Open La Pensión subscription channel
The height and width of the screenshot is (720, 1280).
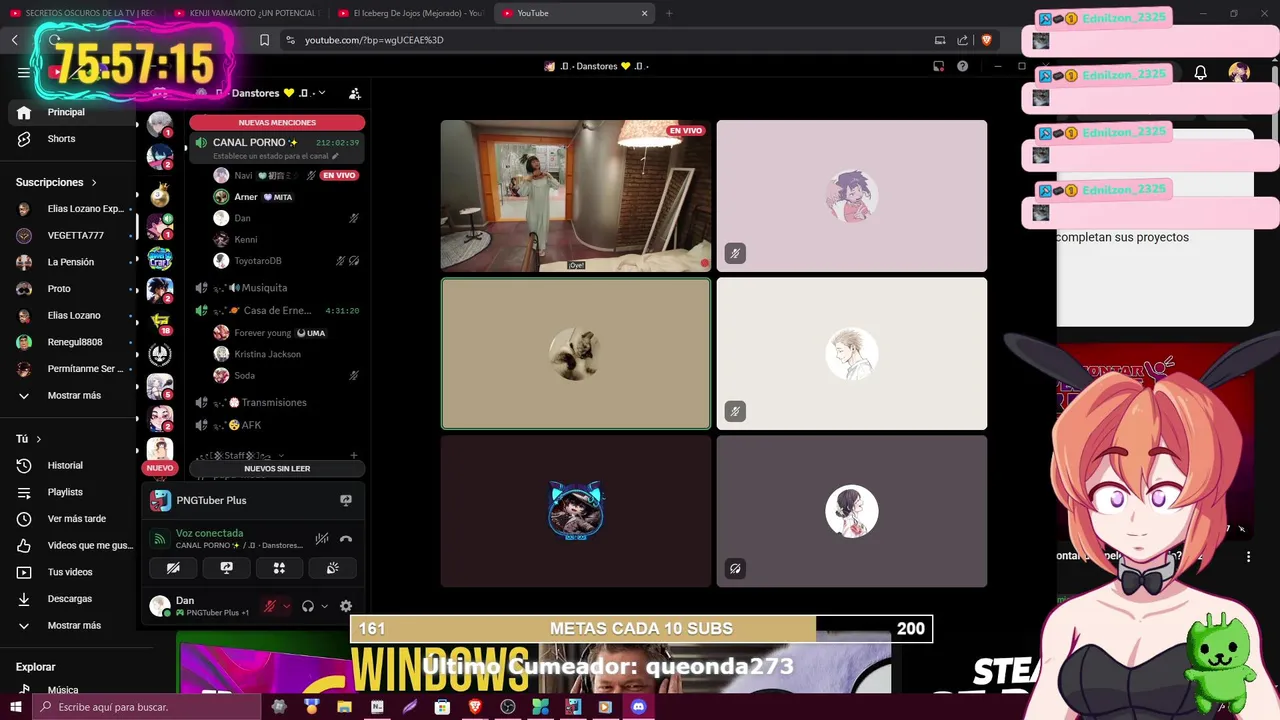coord(70,262)
